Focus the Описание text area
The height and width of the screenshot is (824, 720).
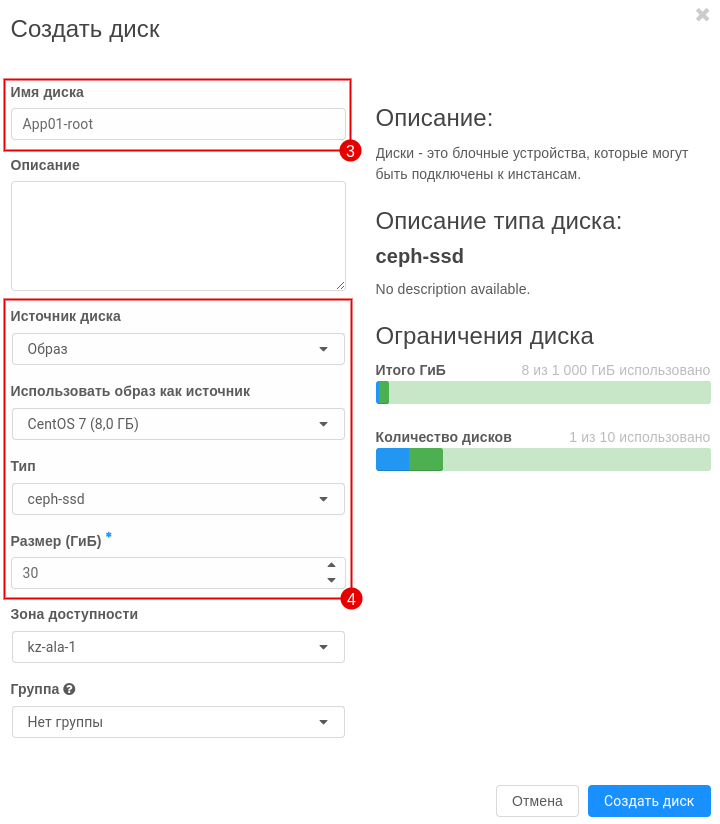pos(178,236)
